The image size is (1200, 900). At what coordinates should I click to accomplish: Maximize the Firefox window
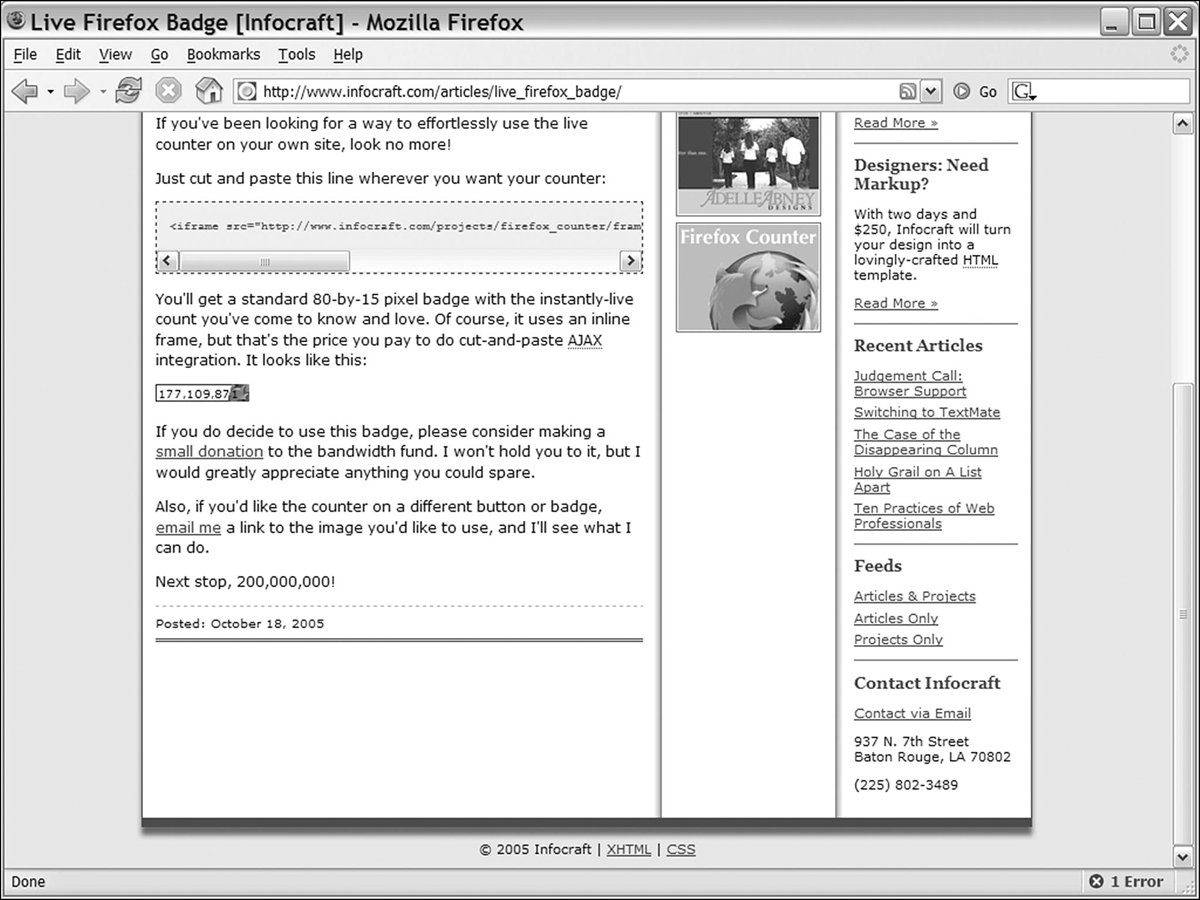(x=1147, y=21)
